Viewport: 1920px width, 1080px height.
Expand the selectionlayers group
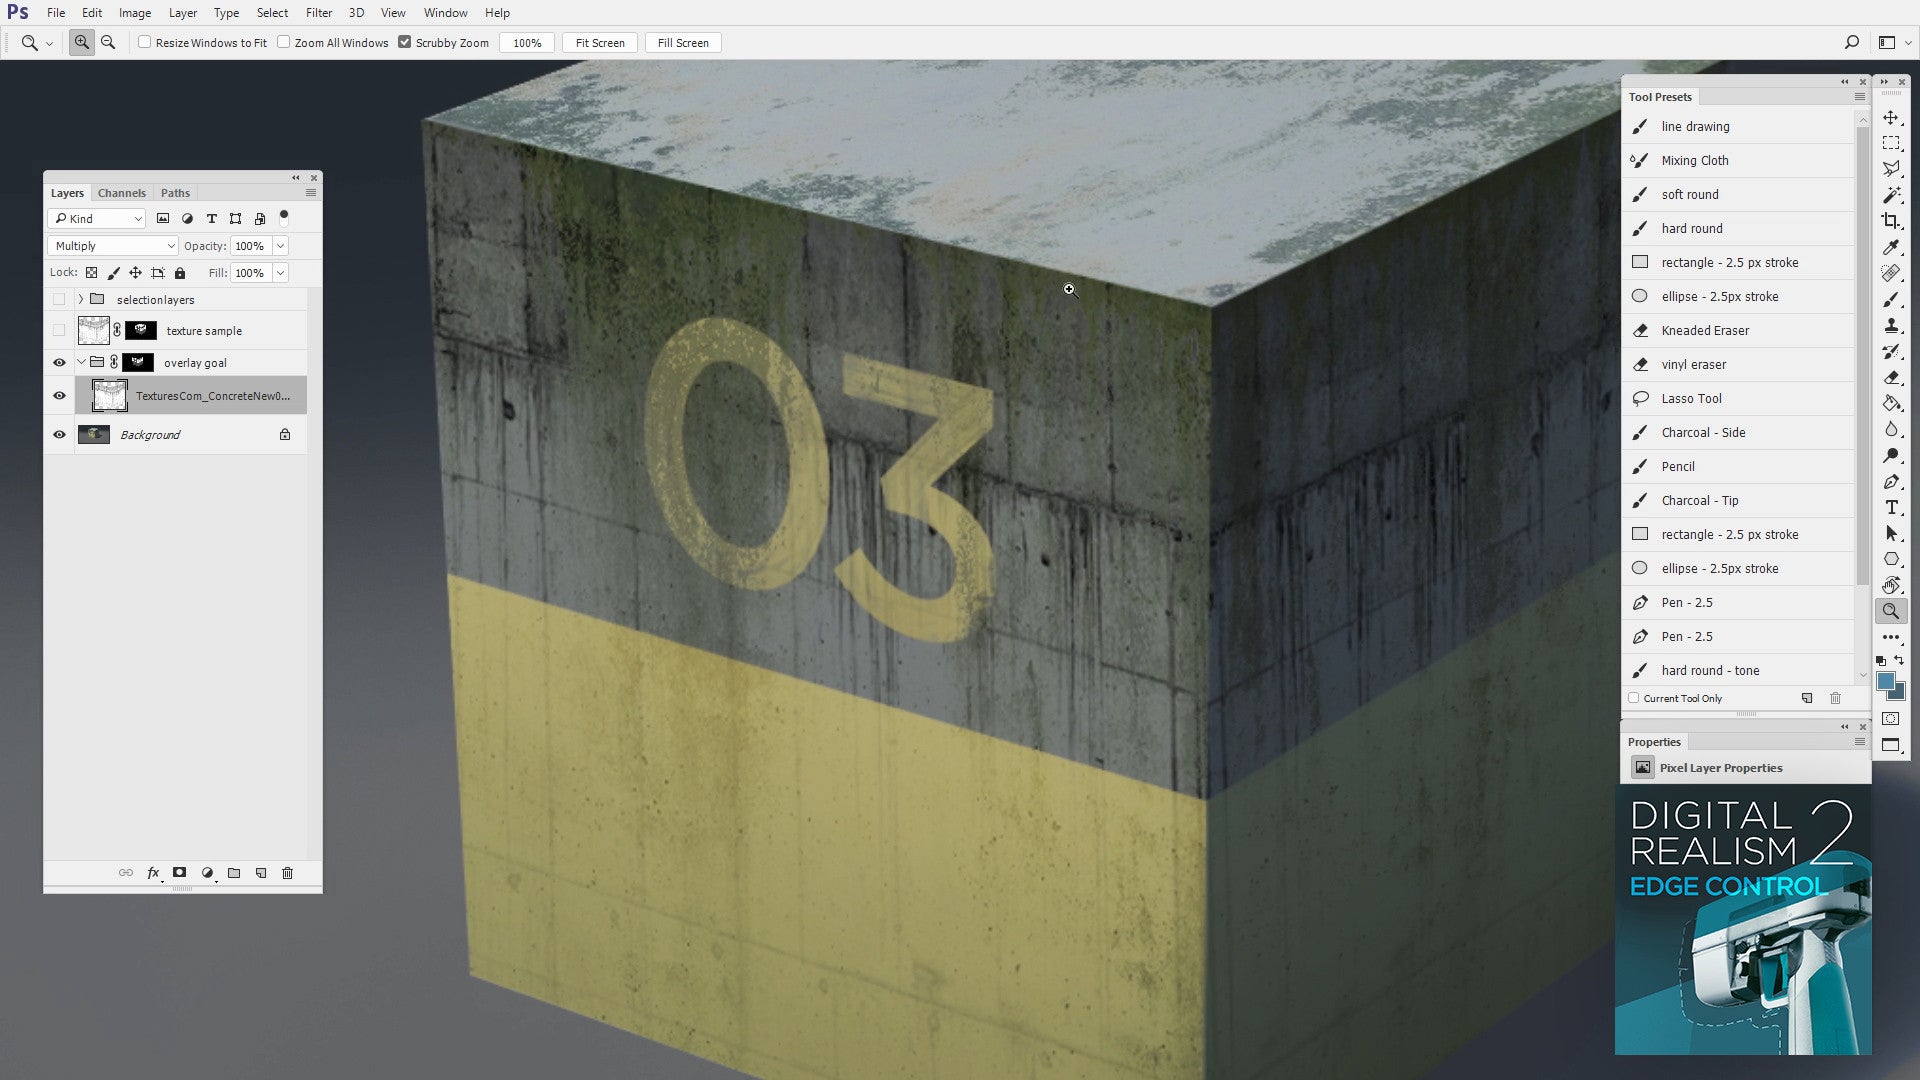pyautogui.click(x=79, y=299)
